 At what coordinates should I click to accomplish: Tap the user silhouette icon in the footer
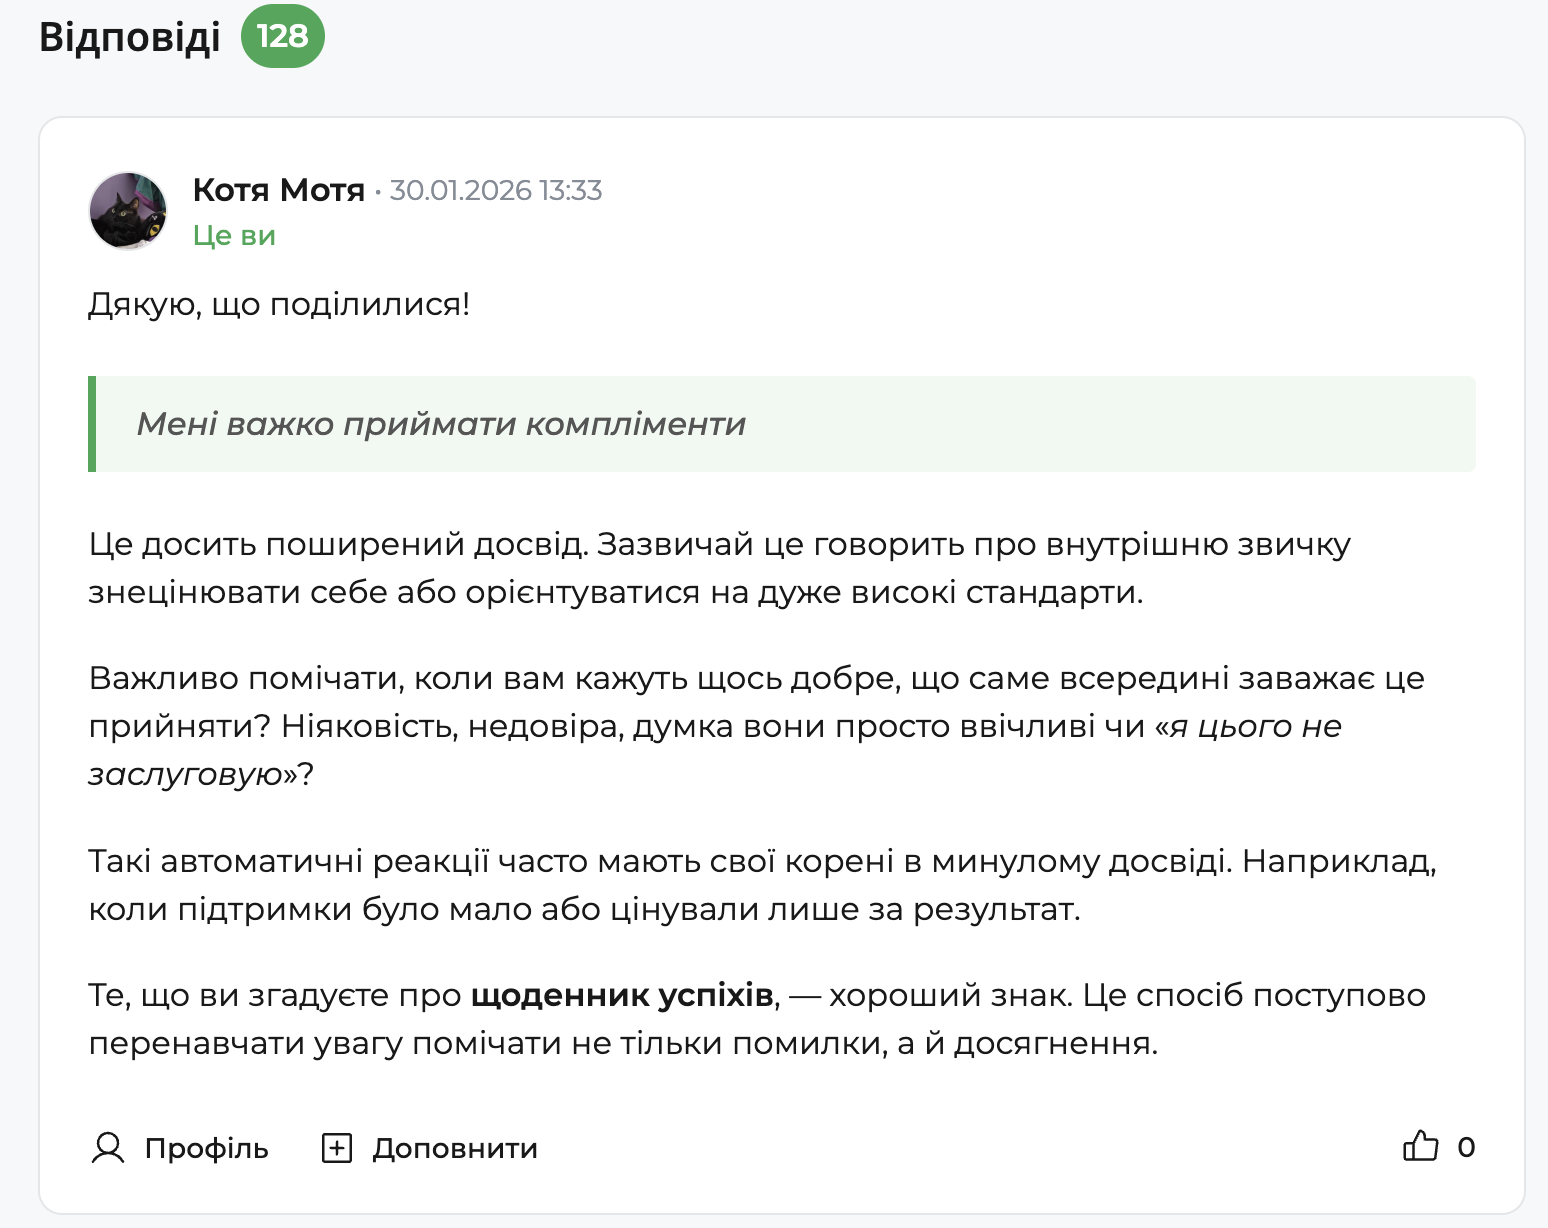click(x=109, y=1149)
